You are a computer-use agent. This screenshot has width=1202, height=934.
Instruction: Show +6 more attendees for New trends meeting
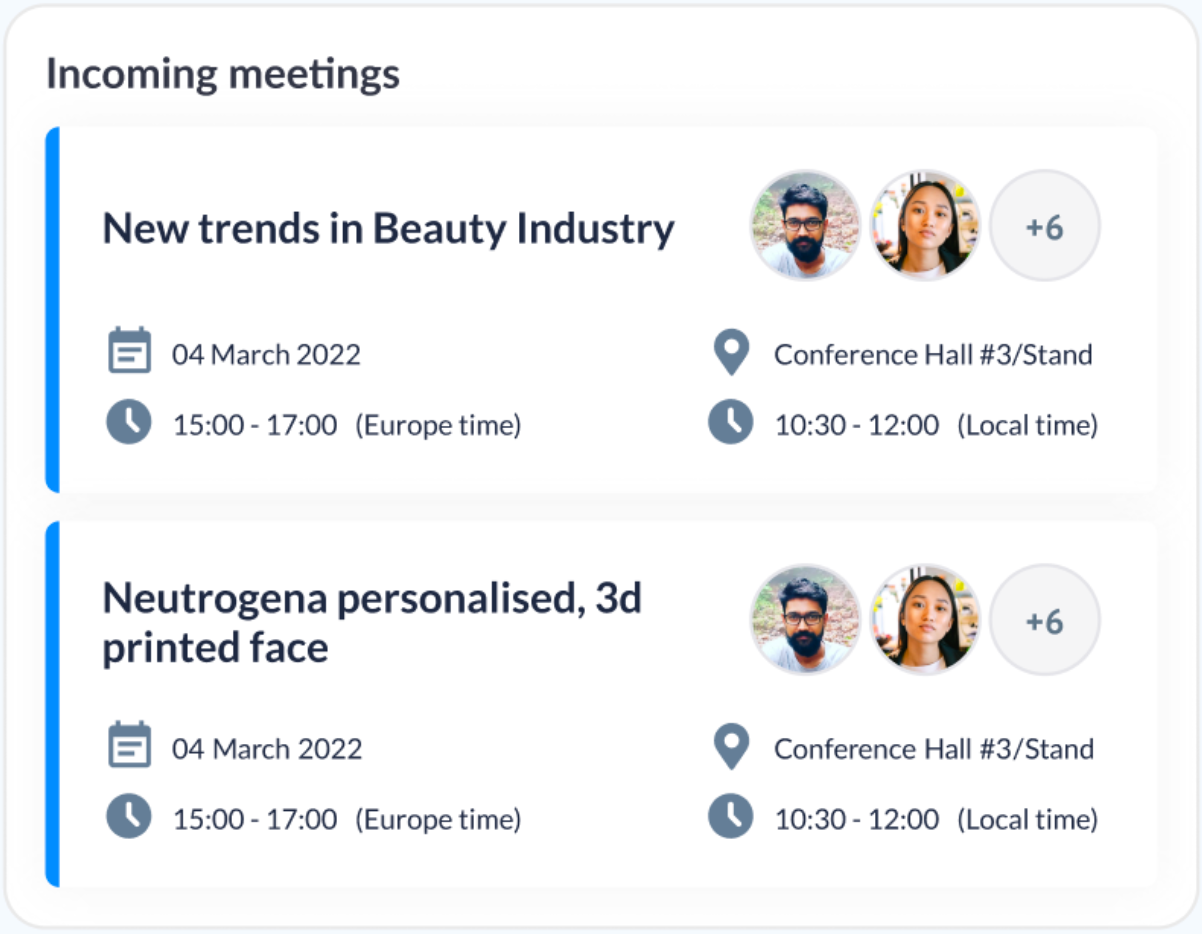point(1045,226)
